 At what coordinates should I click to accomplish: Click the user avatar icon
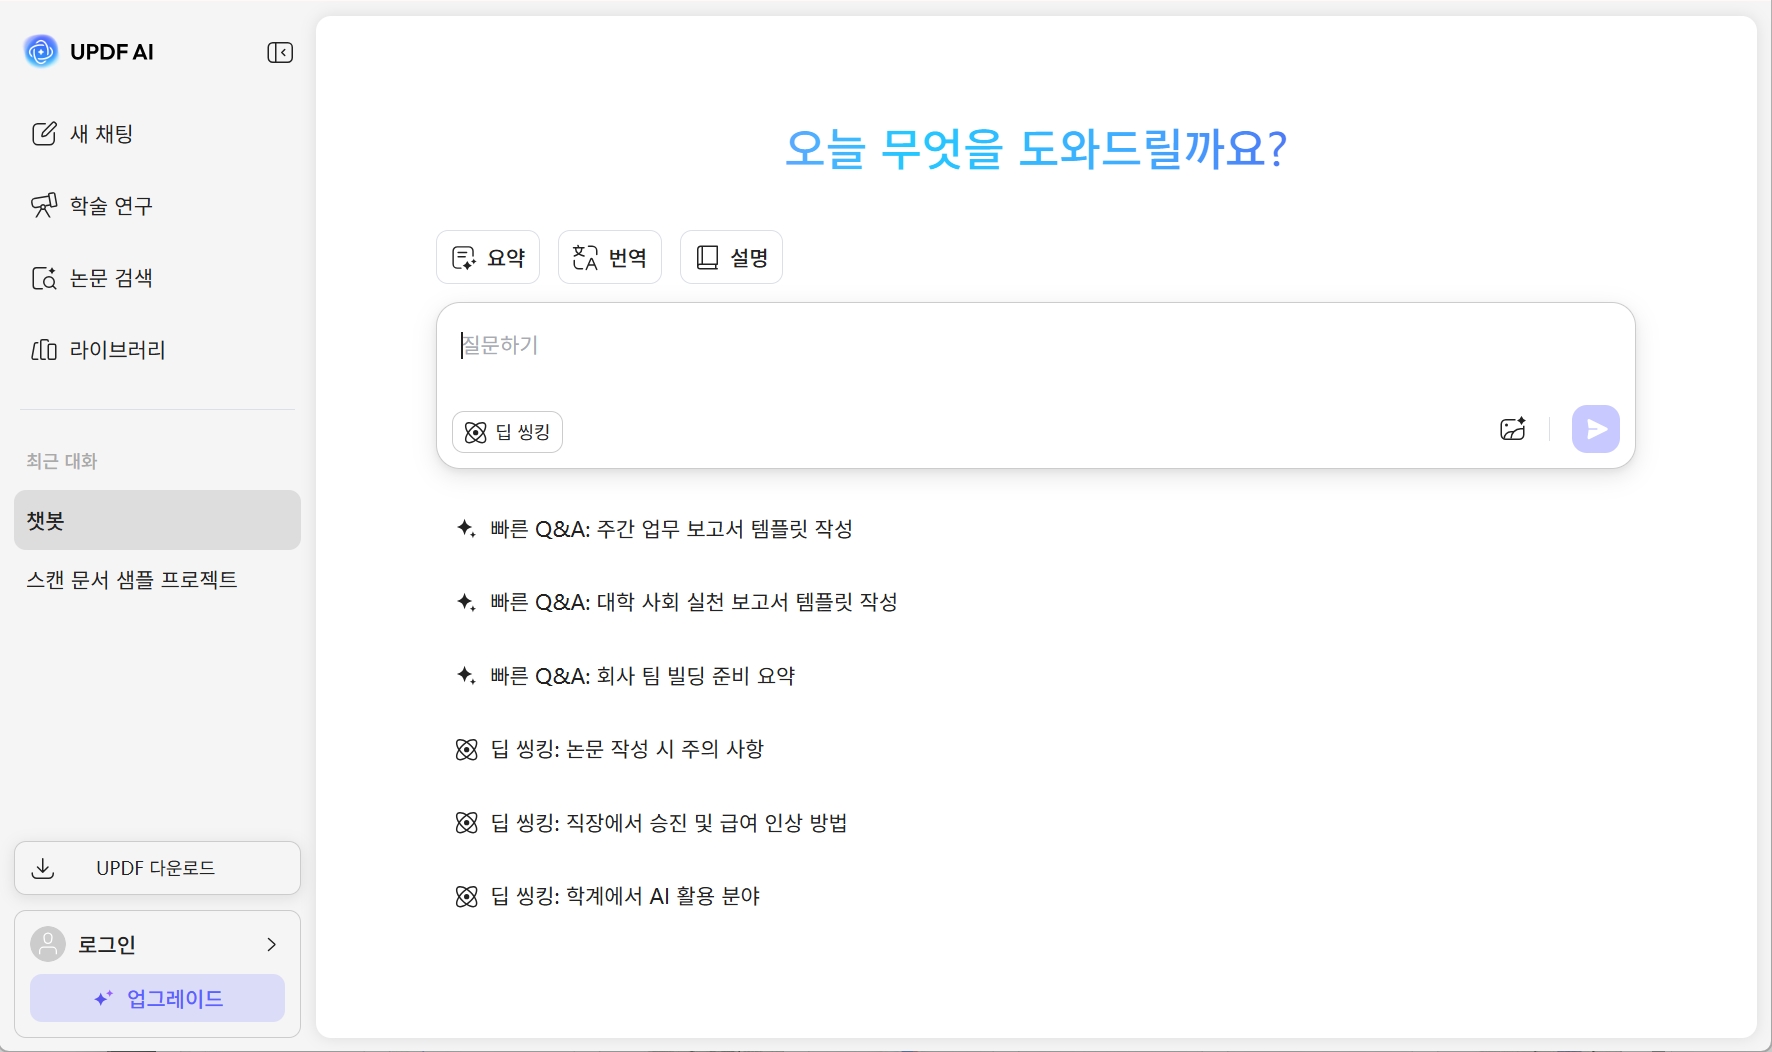pos(48,944)
